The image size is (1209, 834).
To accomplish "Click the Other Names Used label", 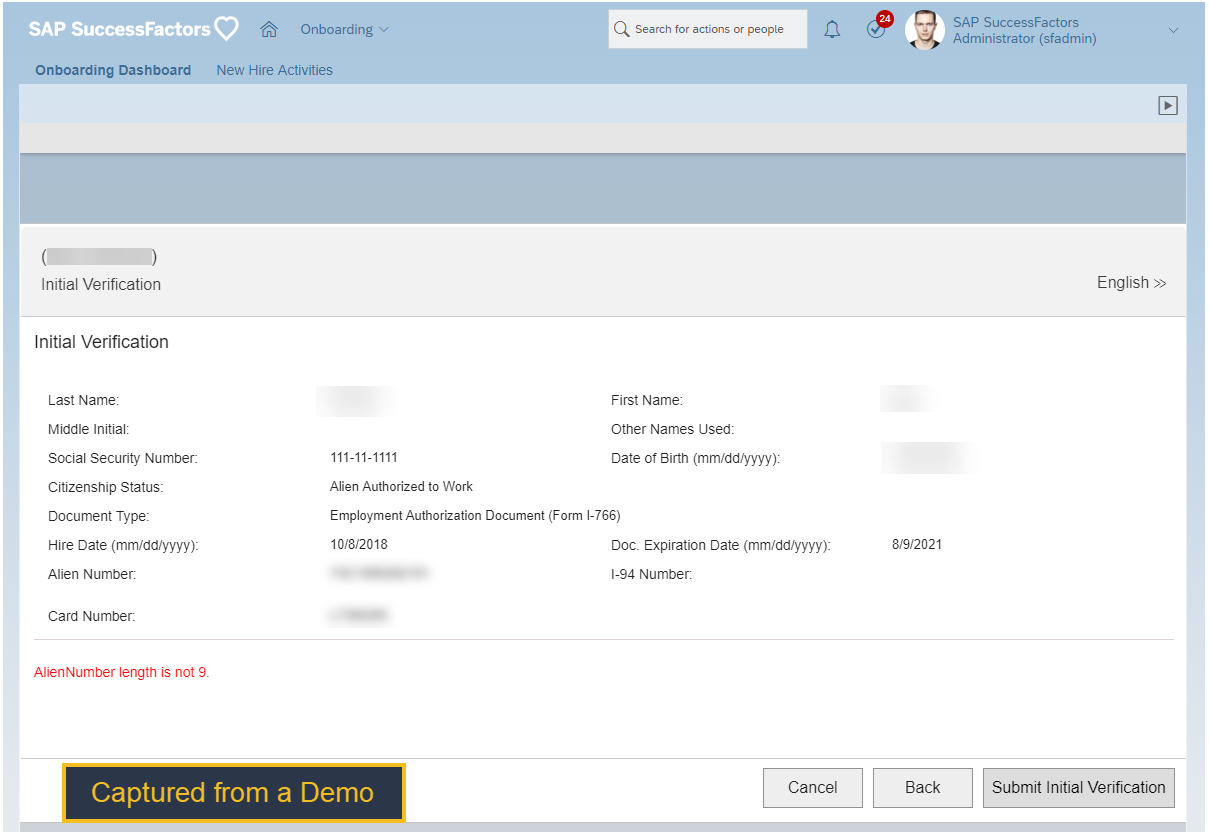I will coord(672,430).
